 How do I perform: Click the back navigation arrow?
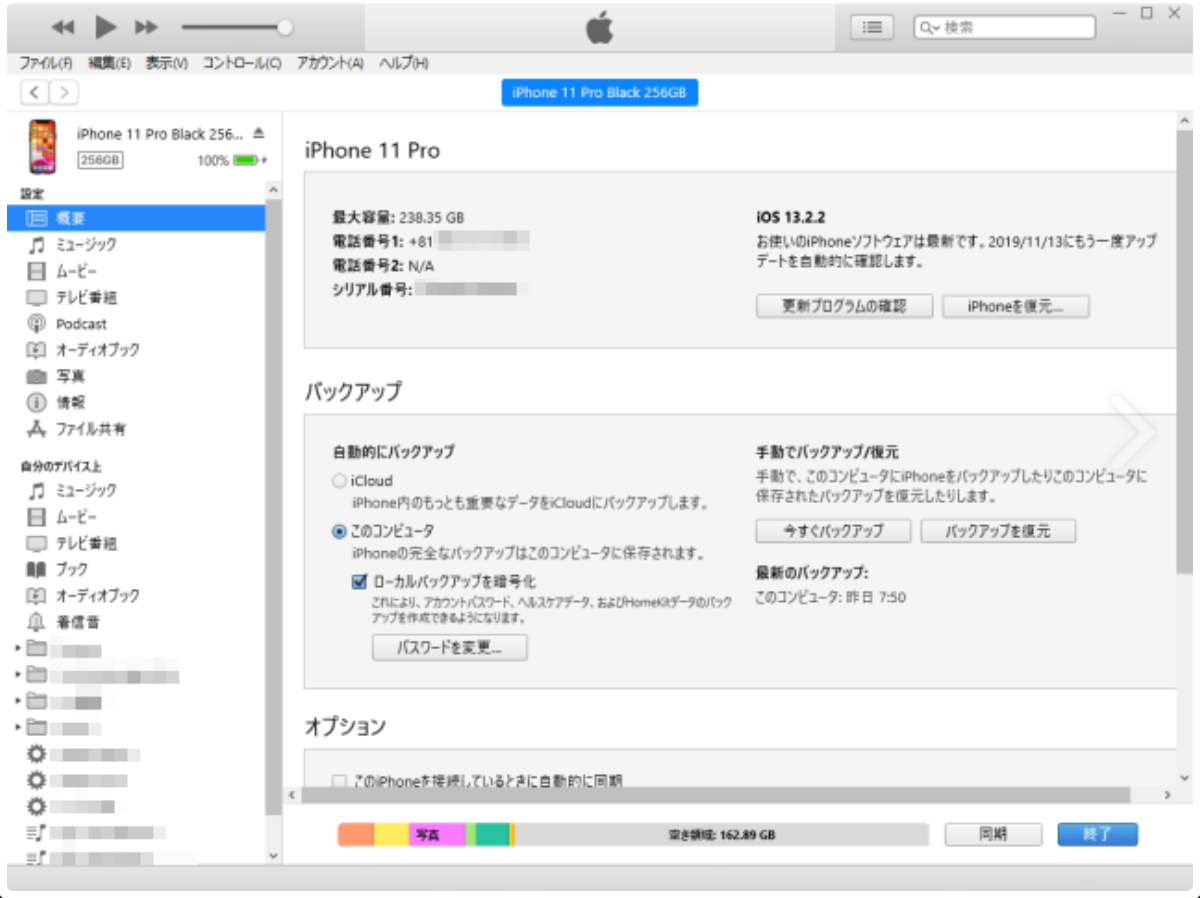tap(34, 93)
